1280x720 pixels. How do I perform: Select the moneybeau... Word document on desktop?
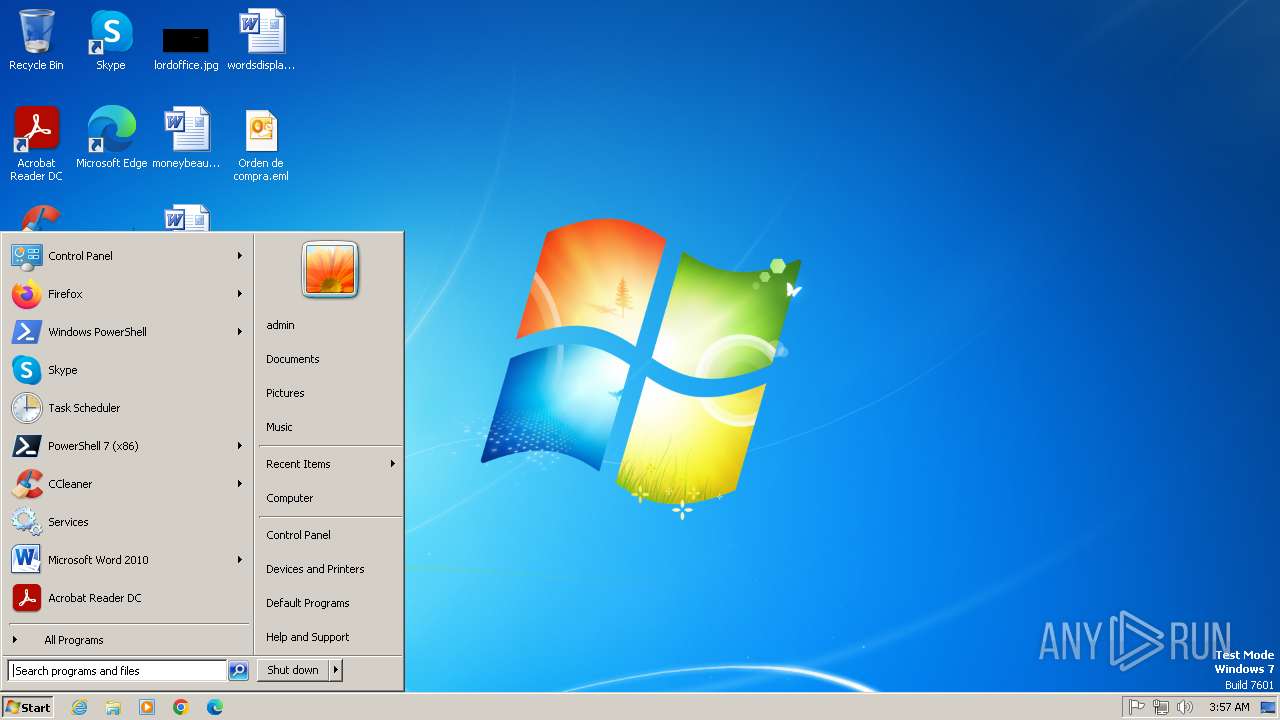coord(186,138)
